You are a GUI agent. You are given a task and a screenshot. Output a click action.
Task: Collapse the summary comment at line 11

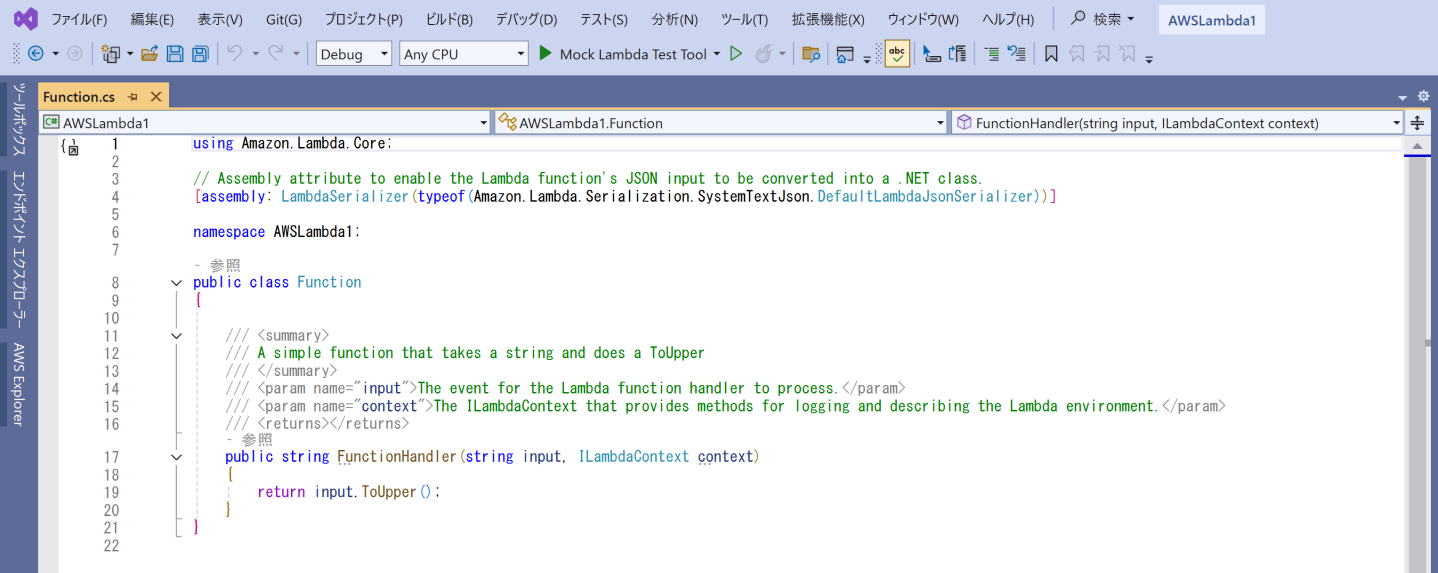point(177,336)
